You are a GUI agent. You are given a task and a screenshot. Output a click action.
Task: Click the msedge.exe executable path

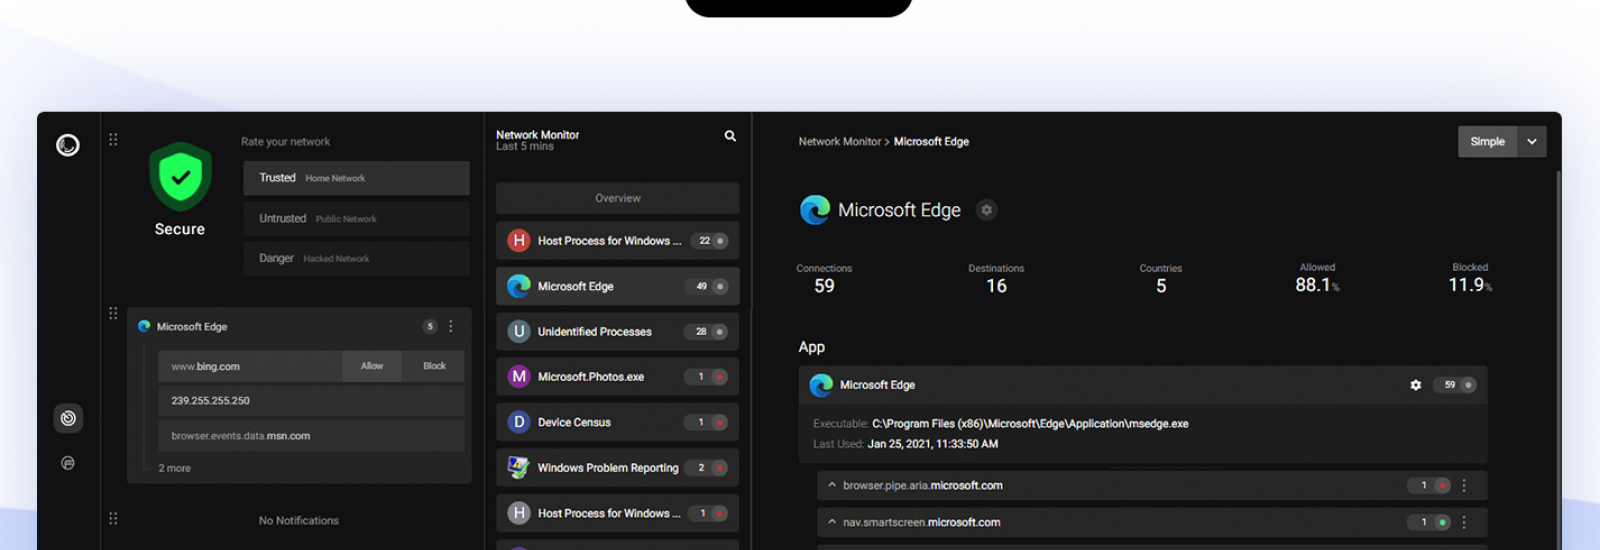tap(1030, 424)
